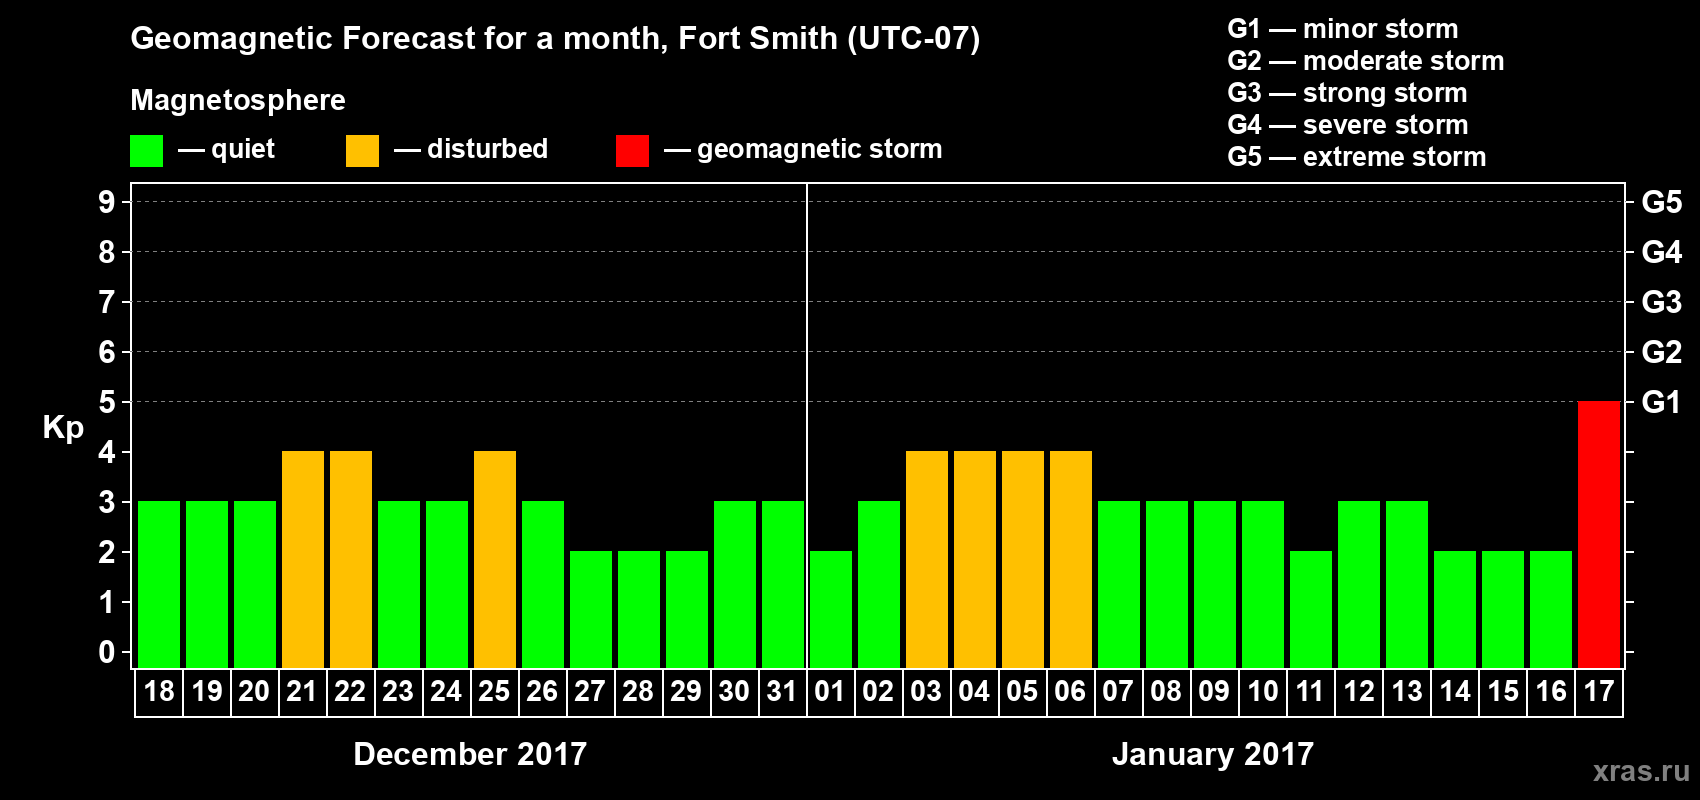Image resolution: width=1700 pixels, height=800 pixels.
Task: Click the geomagnetic storm legend text
Action: tap(820, 149)
